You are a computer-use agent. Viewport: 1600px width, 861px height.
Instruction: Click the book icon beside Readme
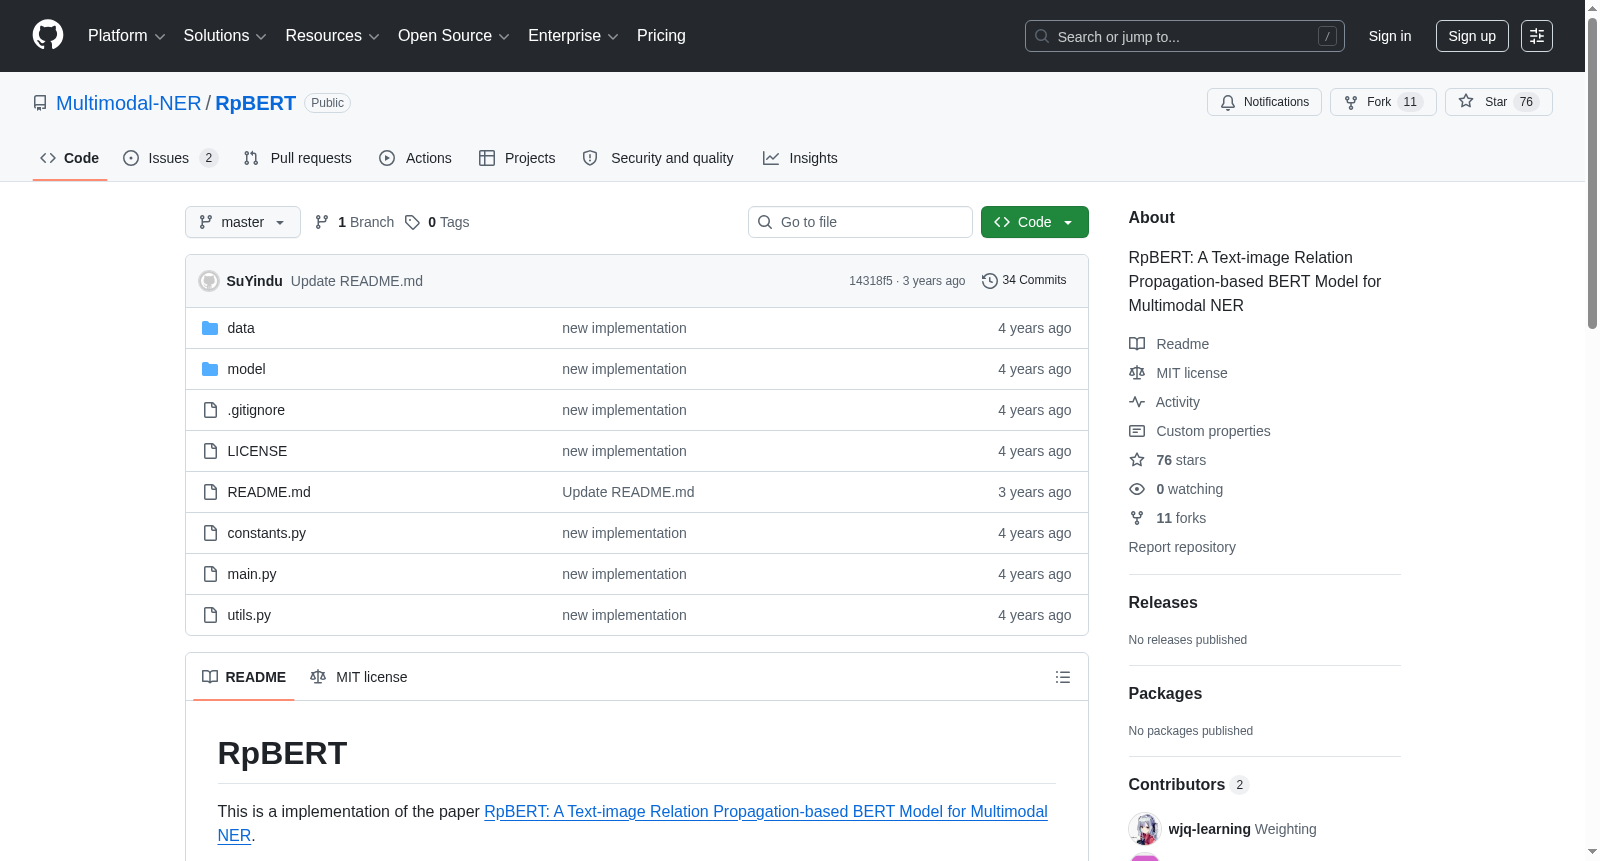point(1137,344)
